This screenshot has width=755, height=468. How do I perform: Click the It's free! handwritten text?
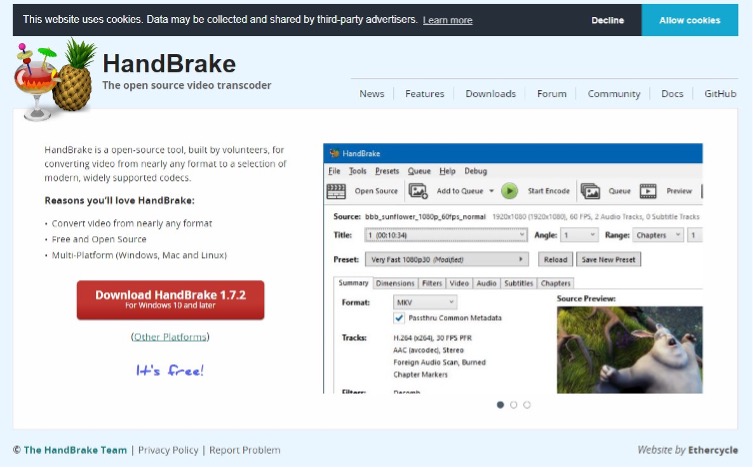coord(170,370)
